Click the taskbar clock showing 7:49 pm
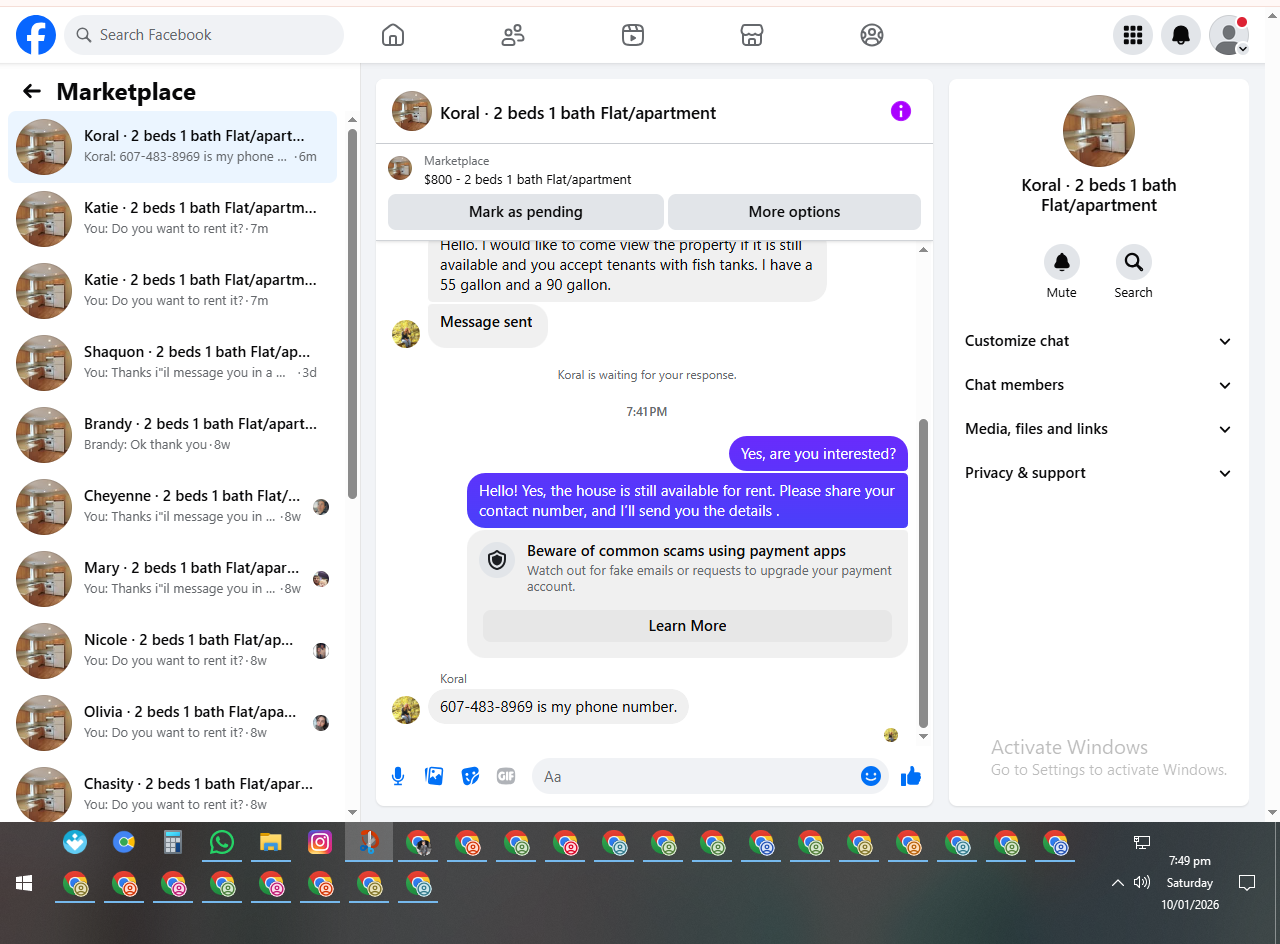 pyautogui.click(x=1189, y=882)
